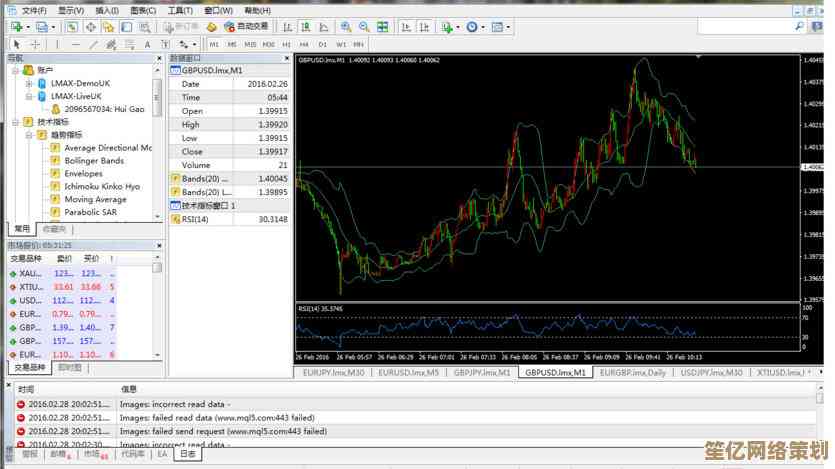
Task: Set chart timeframe to D1
Action: [323, 44]
